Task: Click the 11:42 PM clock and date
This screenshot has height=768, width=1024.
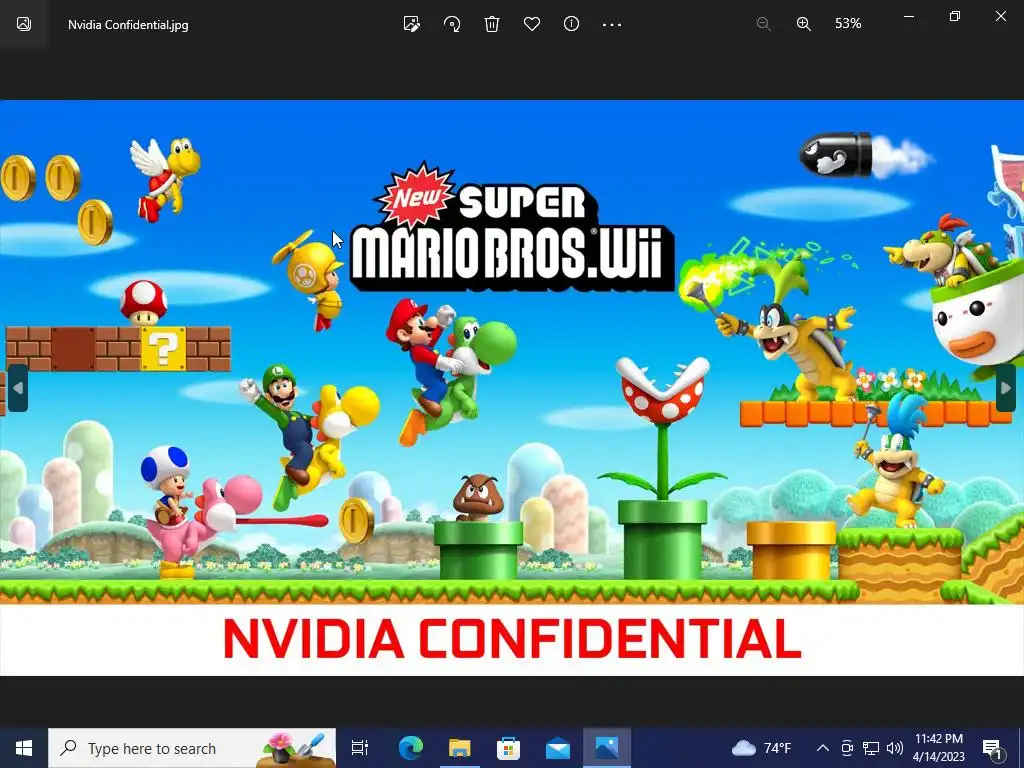Action: 938,748
